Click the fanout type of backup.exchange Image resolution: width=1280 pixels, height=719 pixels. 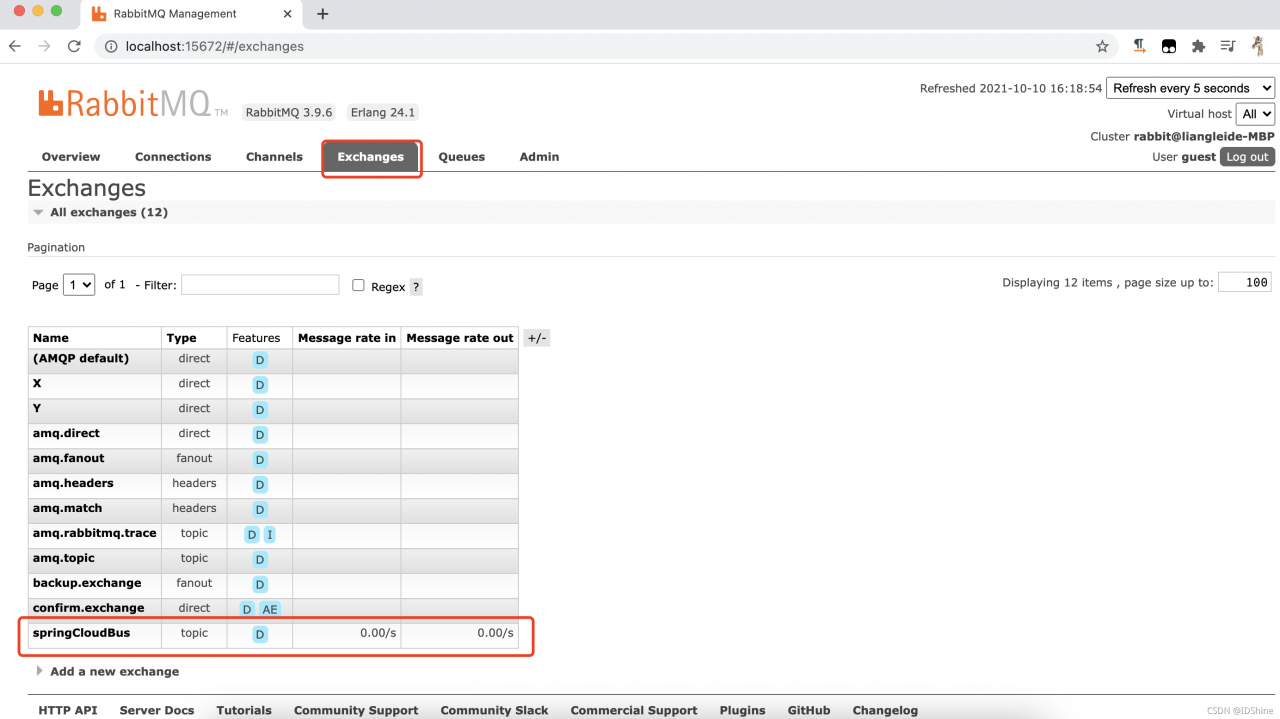(x=194, y=583)
